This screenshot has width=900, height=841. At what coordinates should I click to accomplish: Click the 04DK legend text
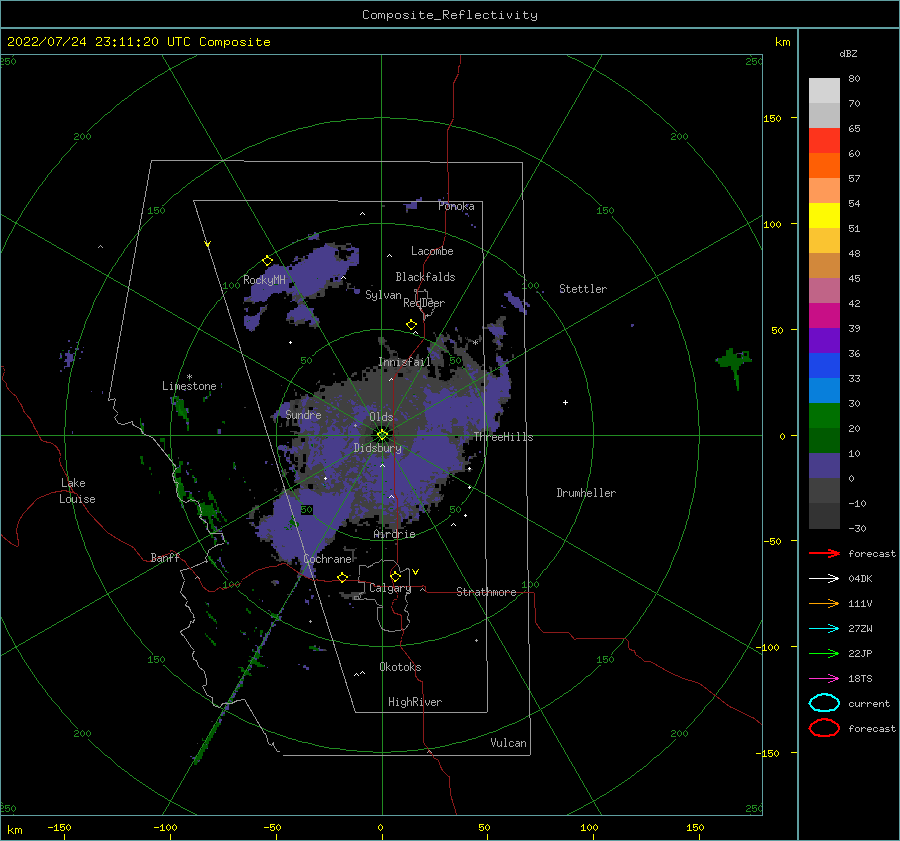pos(860,578)
